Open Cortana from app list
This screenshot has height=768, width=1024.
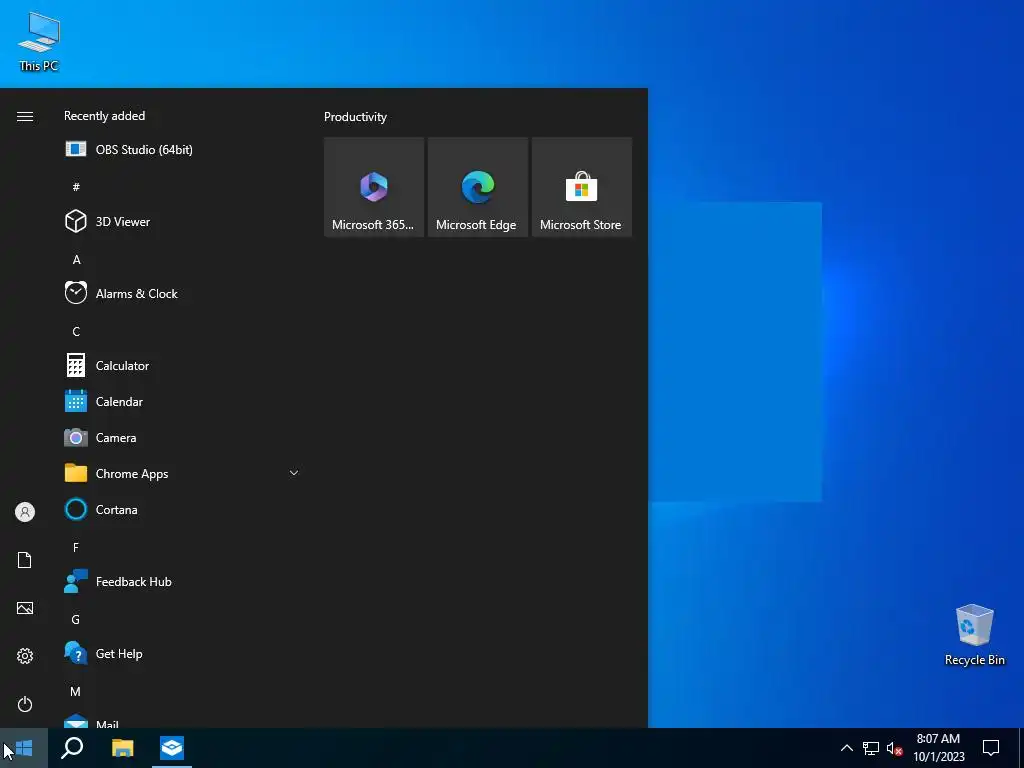[183, 509]
